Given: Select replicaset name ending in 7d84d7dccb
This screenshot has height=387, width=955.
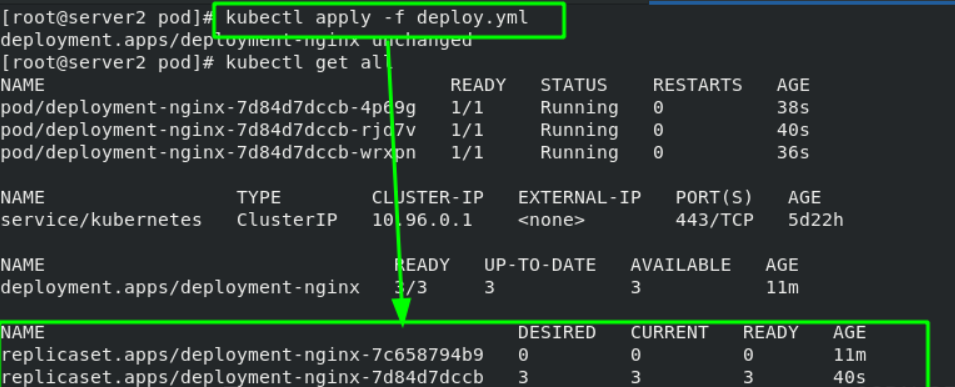Looking at the screenshot, I should click(242, 378).
